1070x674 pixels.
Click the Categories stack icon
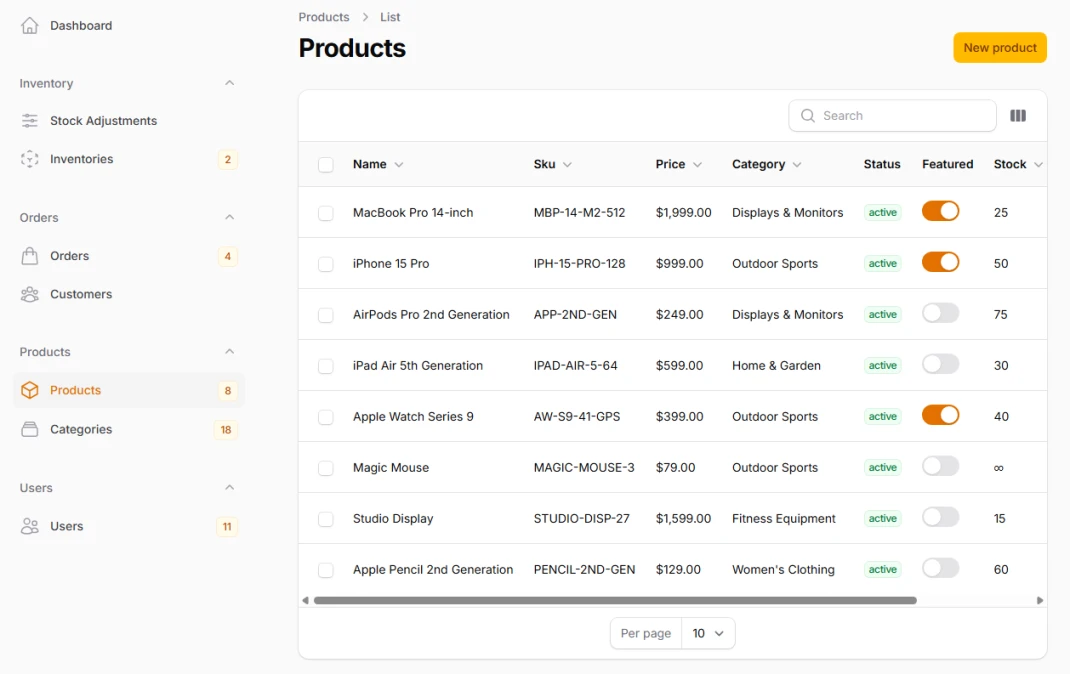[30, 429]
